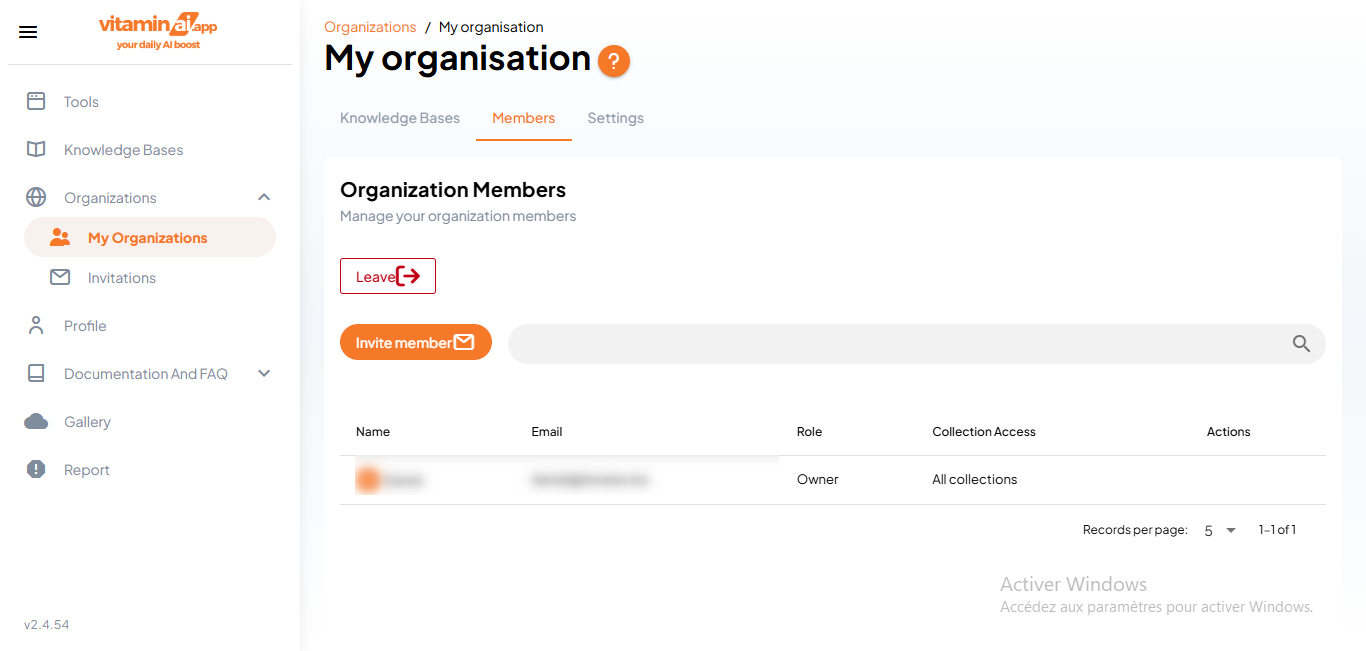Open the hamburger navigation menu

pyautogui.click(x=28, y=31)
